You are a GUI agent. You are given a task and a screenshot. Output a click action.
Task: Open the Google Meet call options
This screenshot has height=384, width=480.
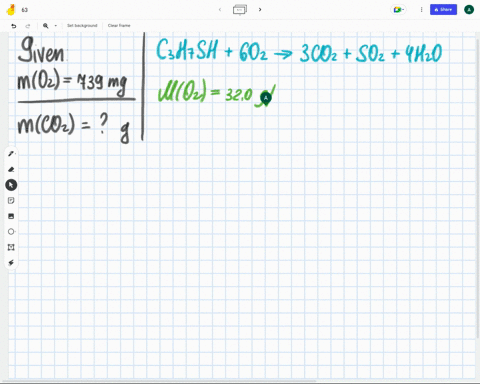[x=398, y=10]
